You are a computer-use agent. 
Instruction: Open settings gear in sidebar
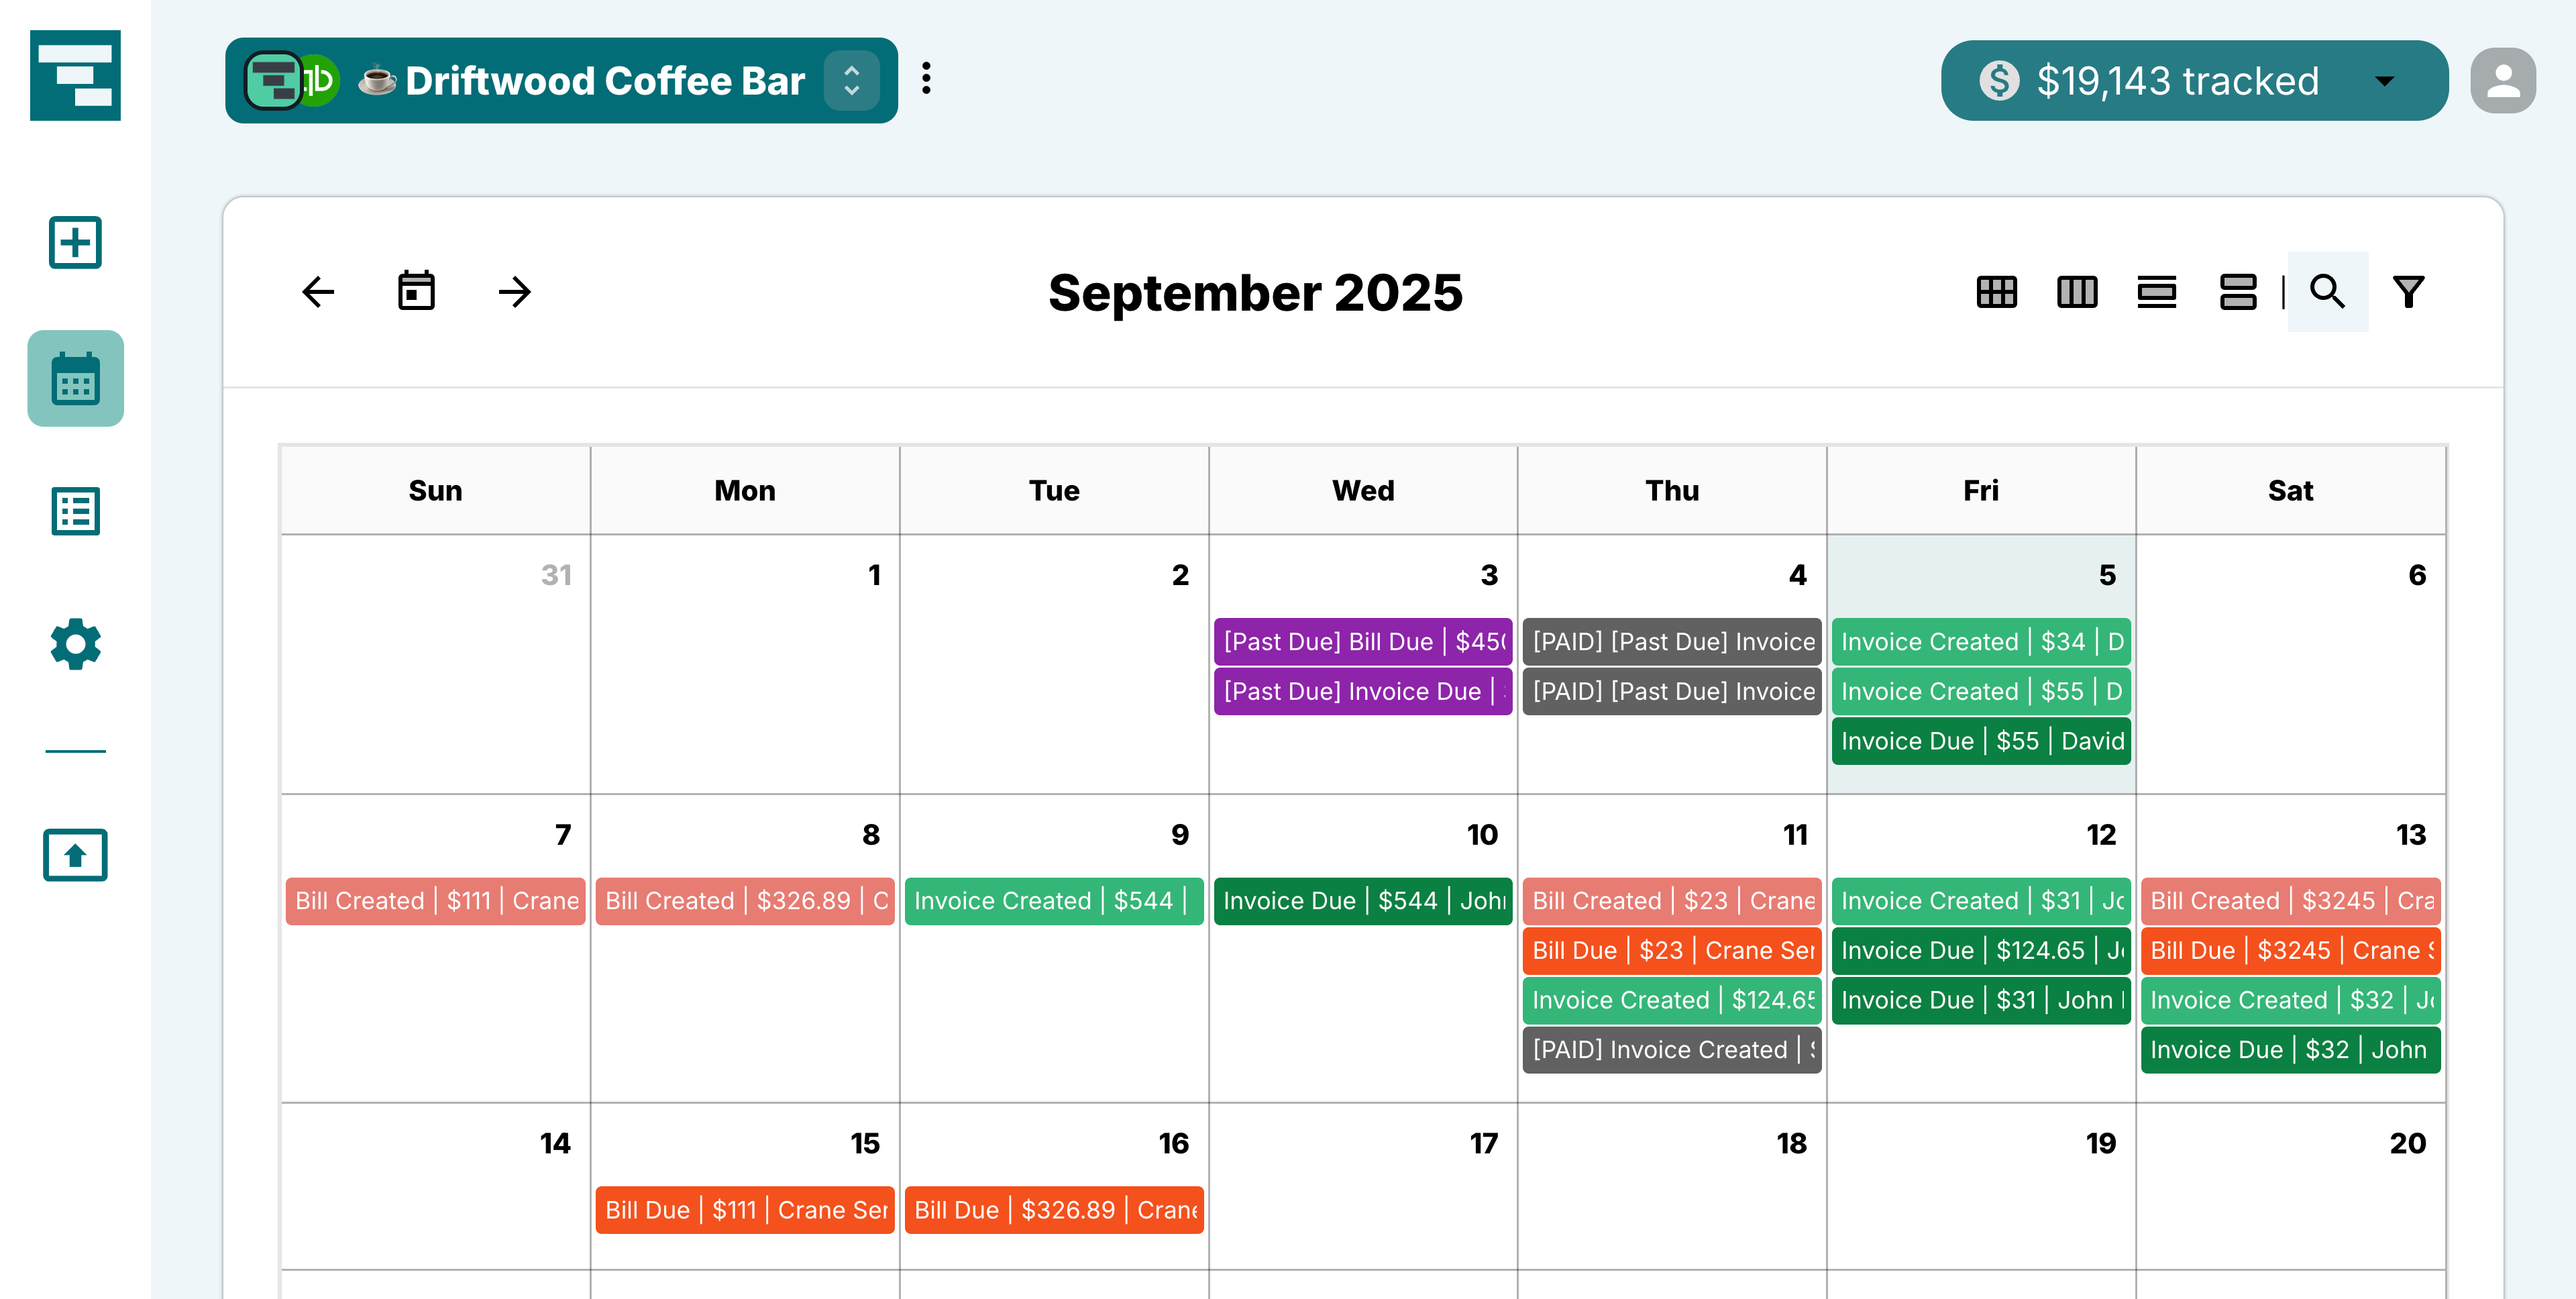(x=75, y=644)
